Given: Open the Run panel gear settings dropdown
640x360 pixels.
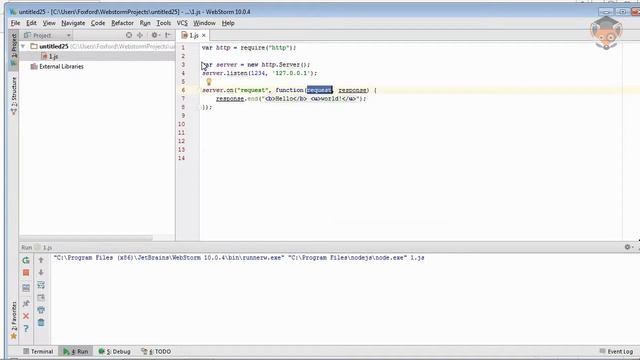Looking at the screenshot, I should pos(629,247).
